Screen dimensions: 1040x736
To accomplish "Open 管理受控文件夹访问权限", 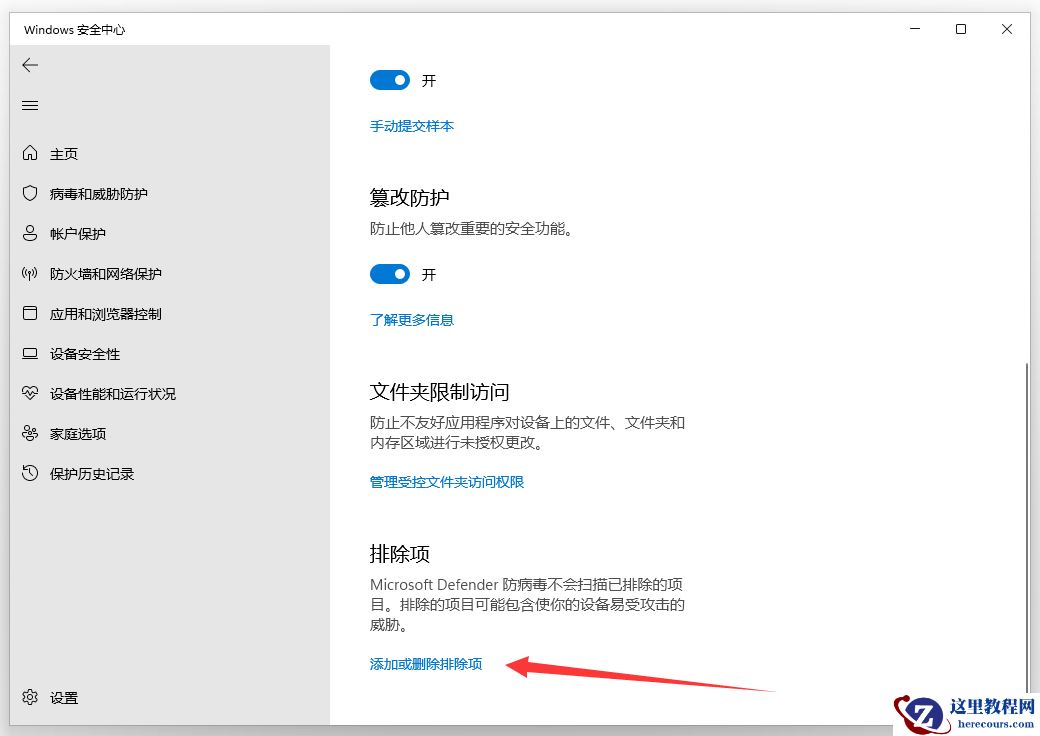I will 447,481.
